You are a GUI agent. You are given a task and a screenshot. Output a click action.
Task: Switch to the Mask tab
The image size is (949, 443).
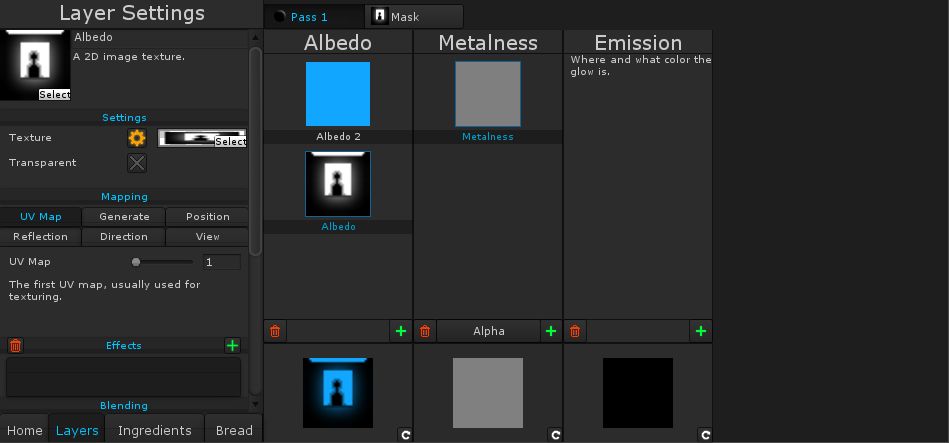[x=414, y=17]
